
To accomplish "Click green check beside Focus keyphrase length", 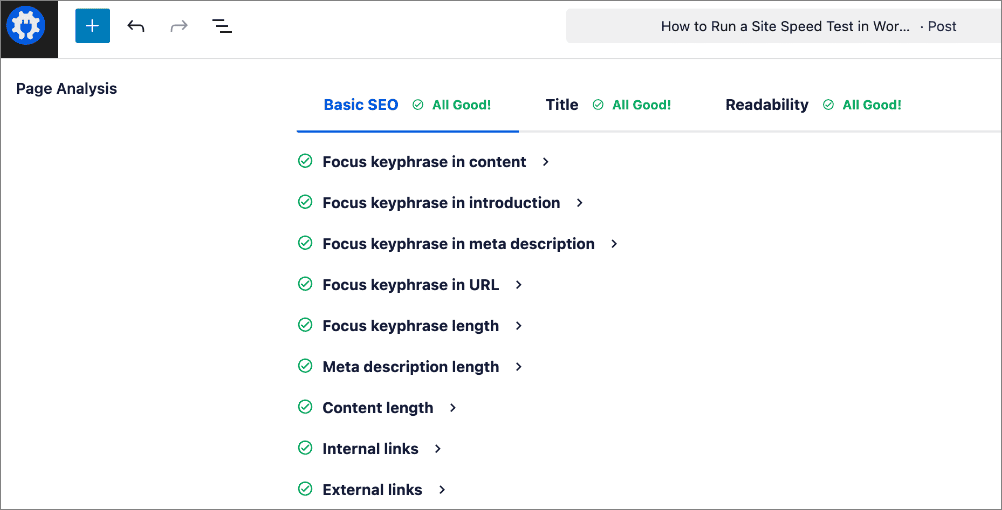I will (305, 325).
